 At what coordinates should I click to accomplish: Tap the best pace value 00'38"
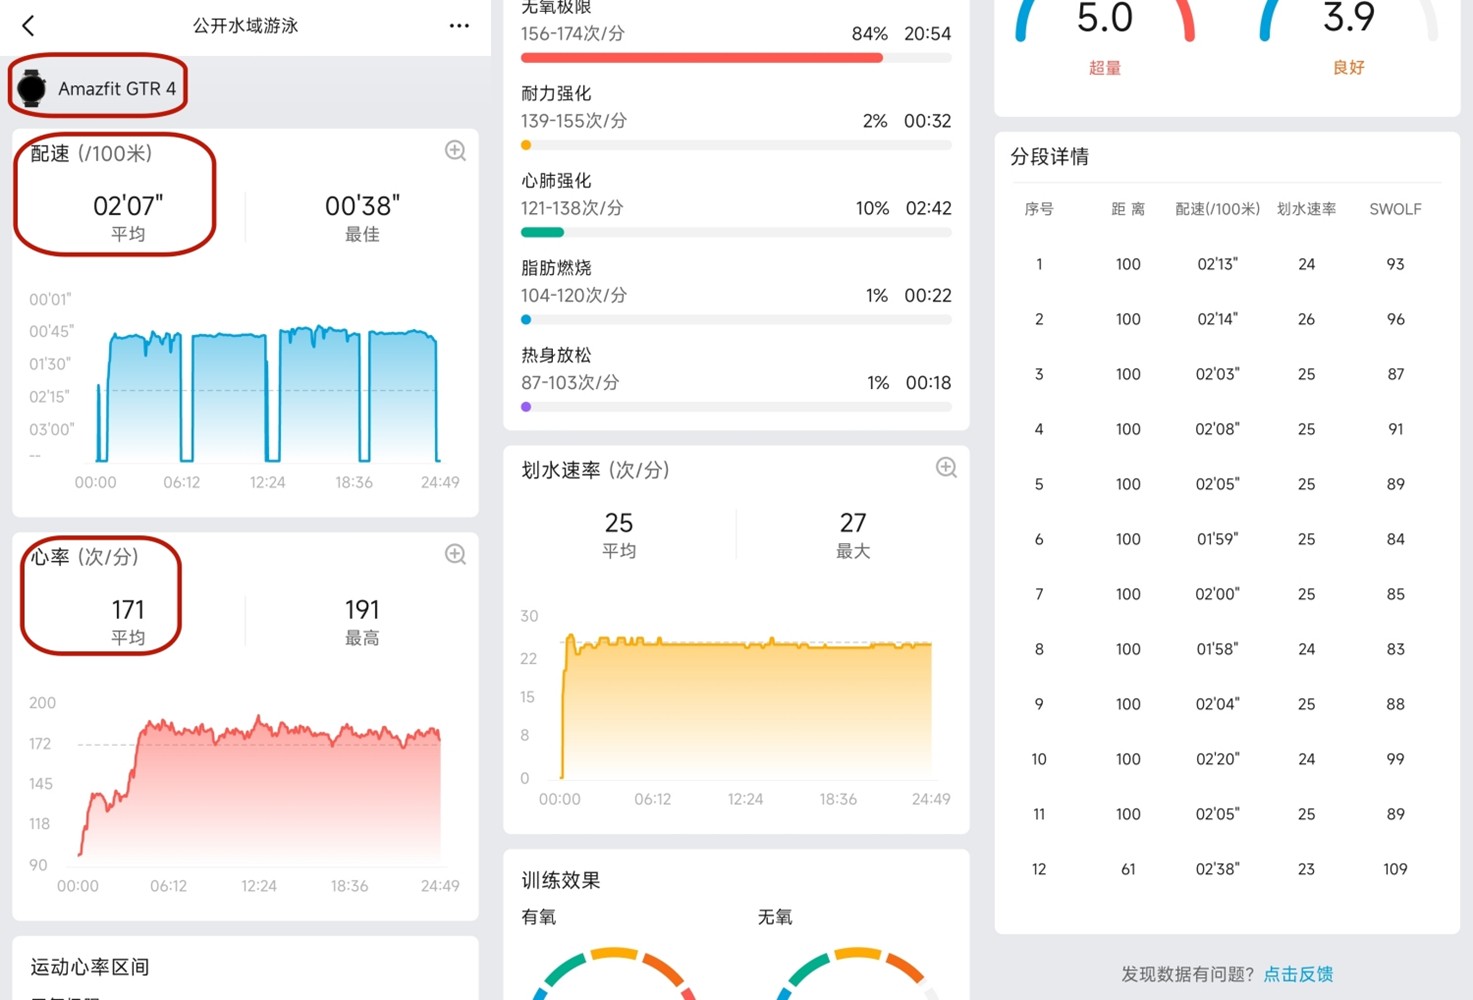coord(362,207)
